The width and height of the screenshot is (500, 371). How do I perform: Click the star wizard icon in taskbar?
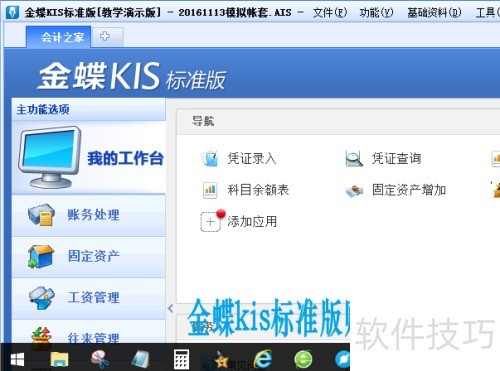click(x=222, y=360)
